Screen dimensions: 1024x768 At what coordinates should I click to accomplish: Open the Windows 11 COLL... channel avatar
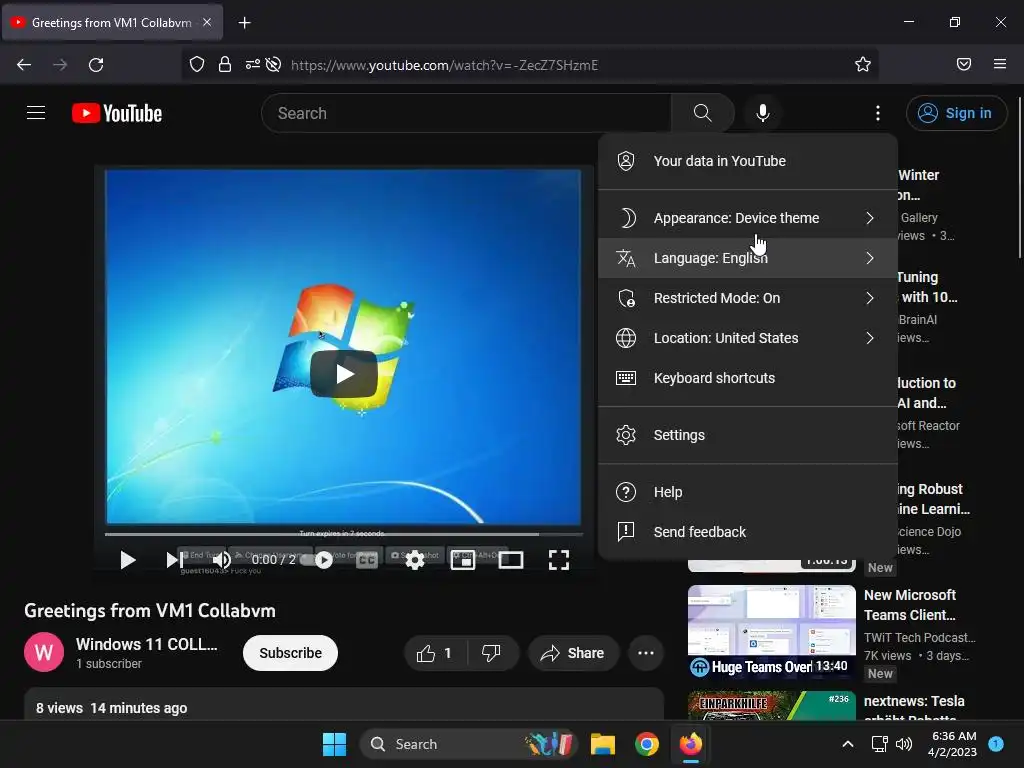click(x=44, y=652)
